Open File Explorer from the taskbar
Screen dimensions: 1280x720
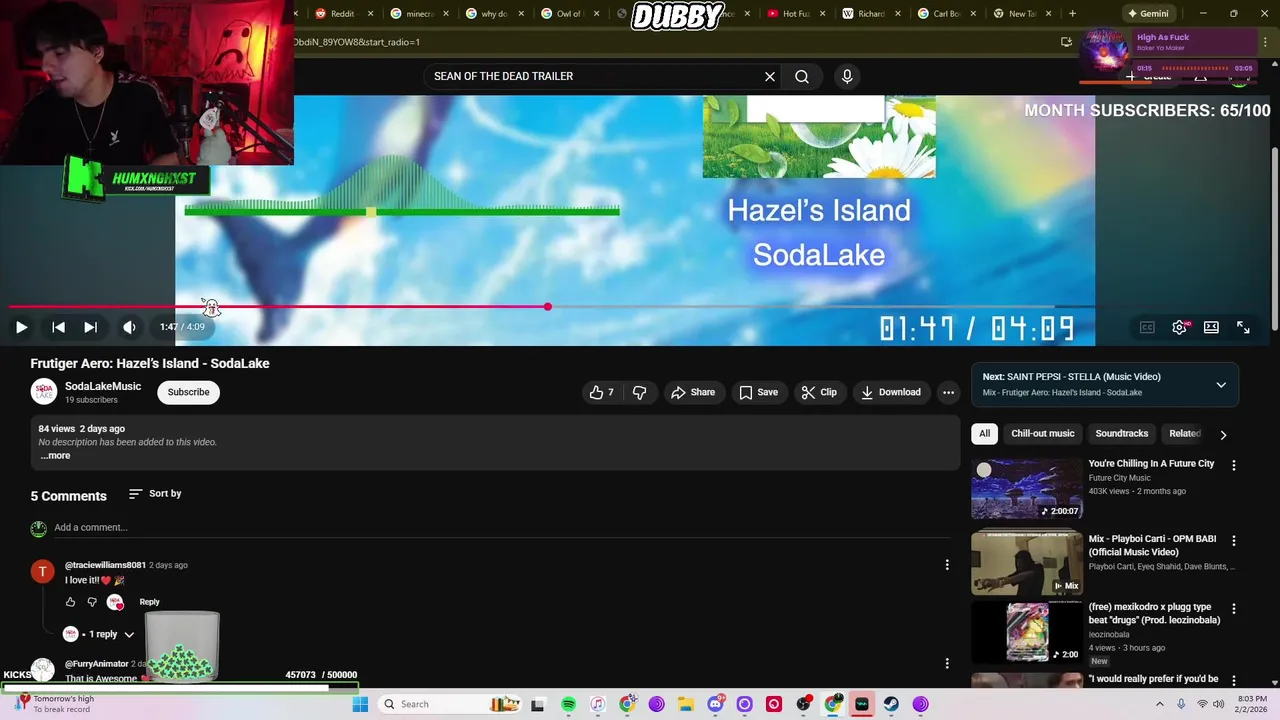(685, 704)
